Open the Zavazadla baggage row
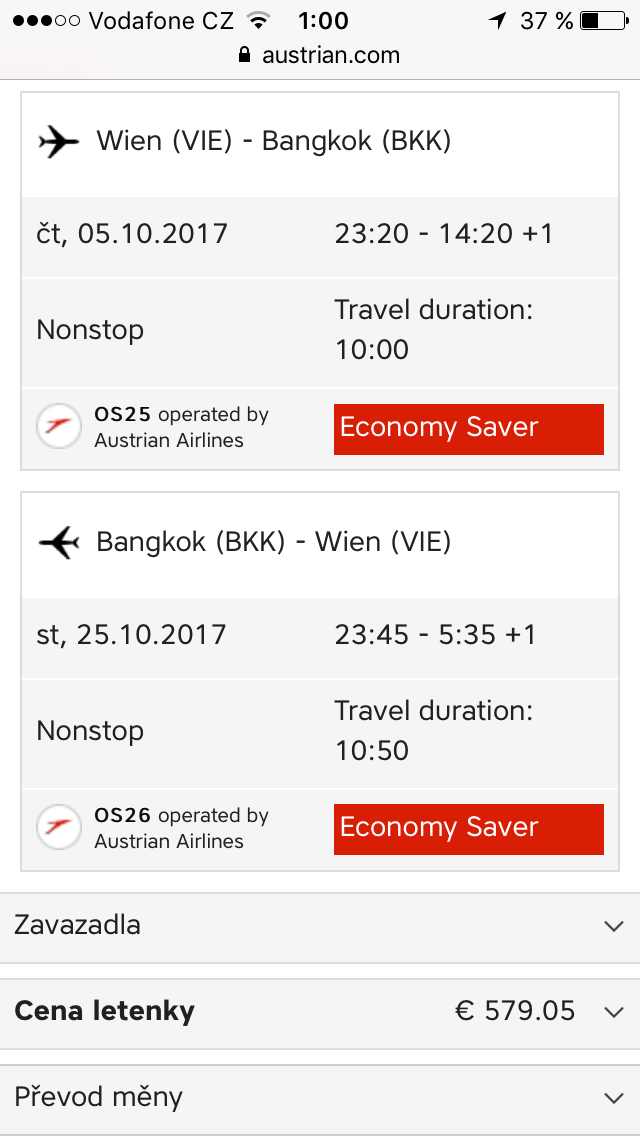The image size is (640, 1136). click(x=320, y=927)
